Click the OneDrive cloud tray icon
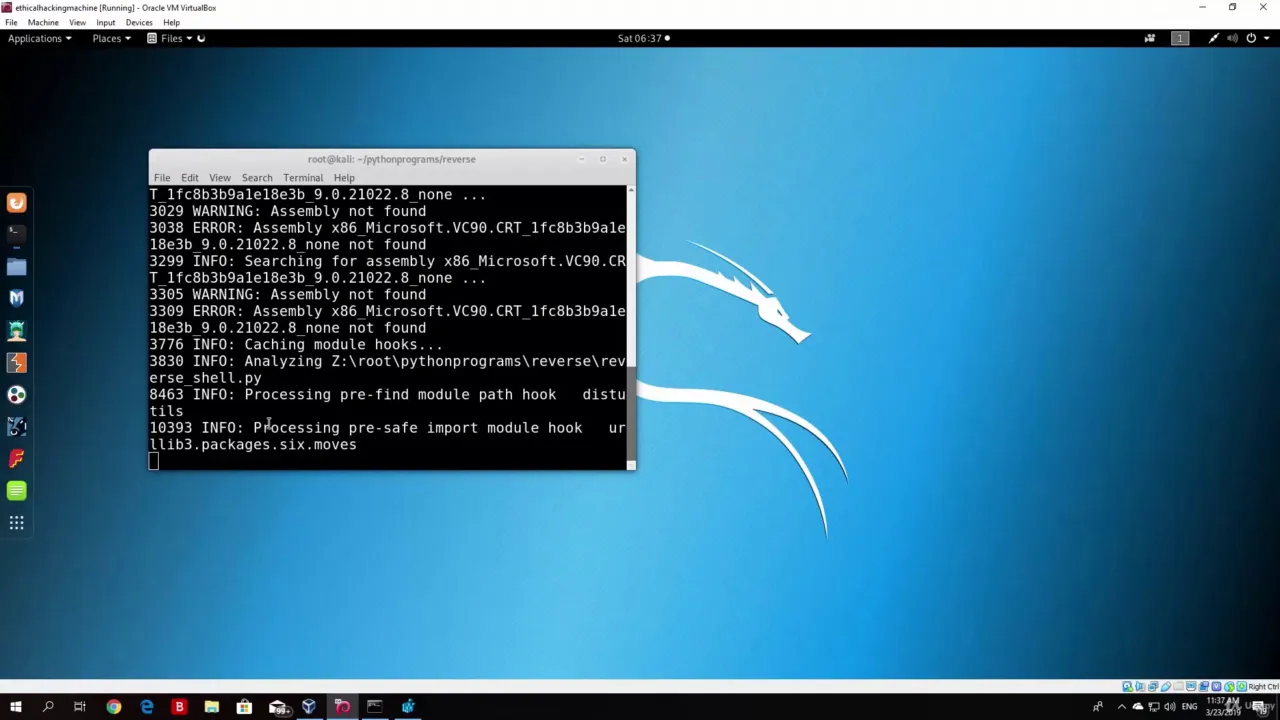1280x720 pixels. (x=1137, y=707)
